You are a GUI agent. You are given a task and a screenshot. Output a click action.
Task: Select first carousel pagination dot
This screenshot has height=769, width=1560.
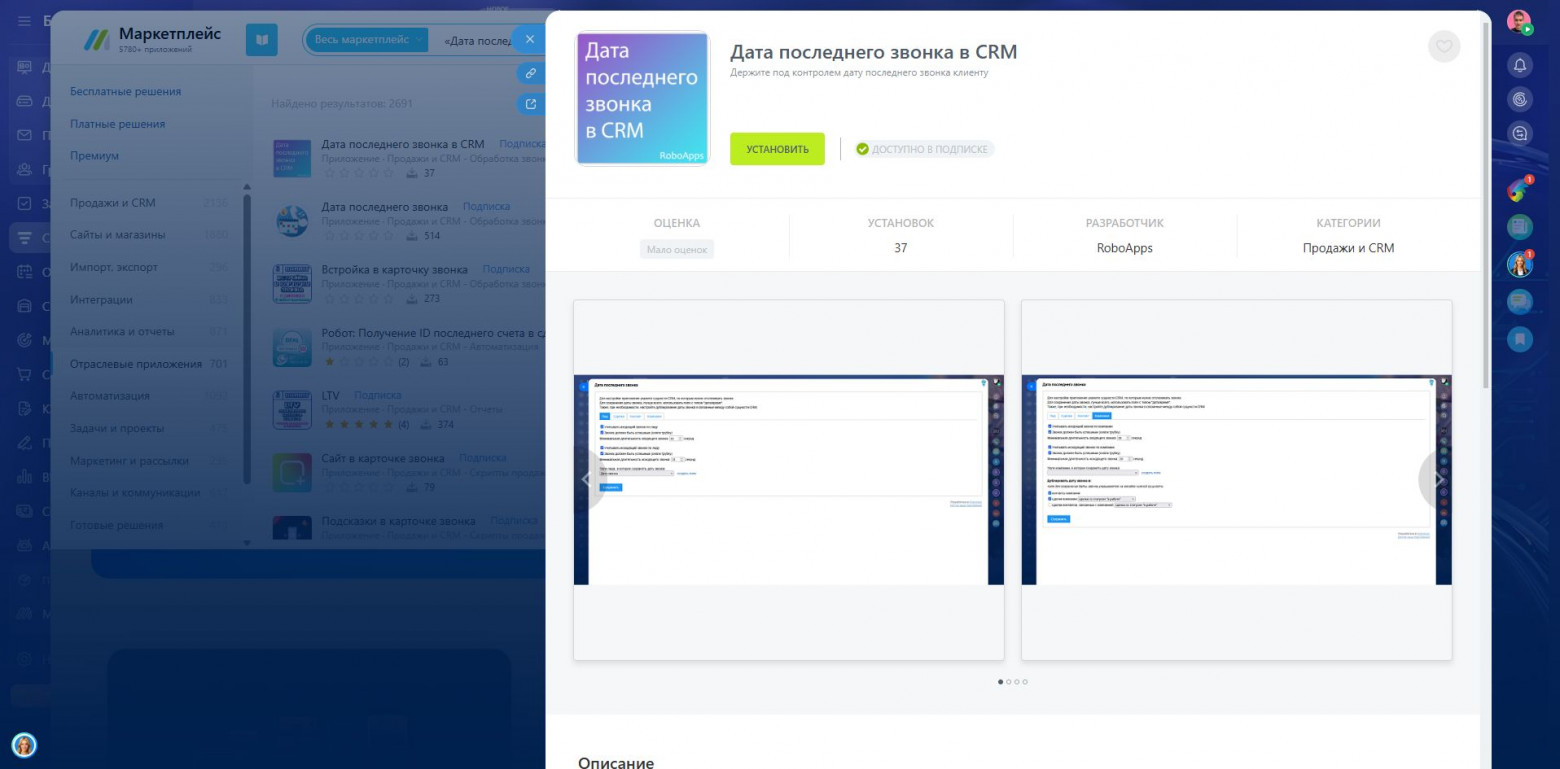point(1001,682)
